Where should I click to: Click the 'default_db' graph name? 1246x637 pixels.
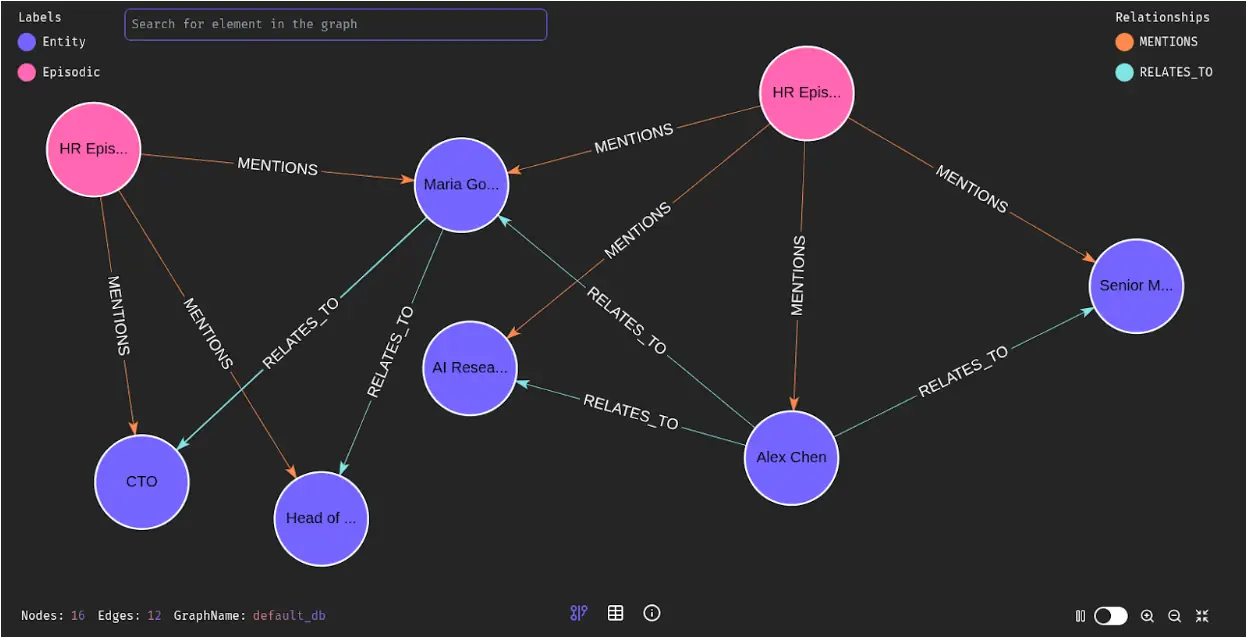[x=289, y=615]
